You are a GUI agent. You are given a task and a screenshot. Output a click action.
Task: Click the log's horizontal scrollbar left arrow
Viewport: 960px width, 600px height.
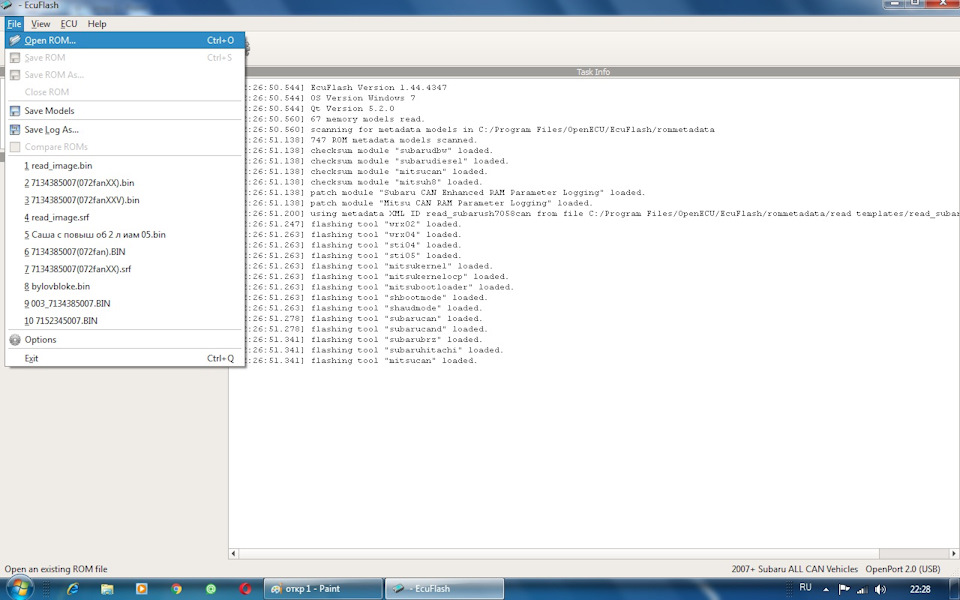(x=234, y=553)
